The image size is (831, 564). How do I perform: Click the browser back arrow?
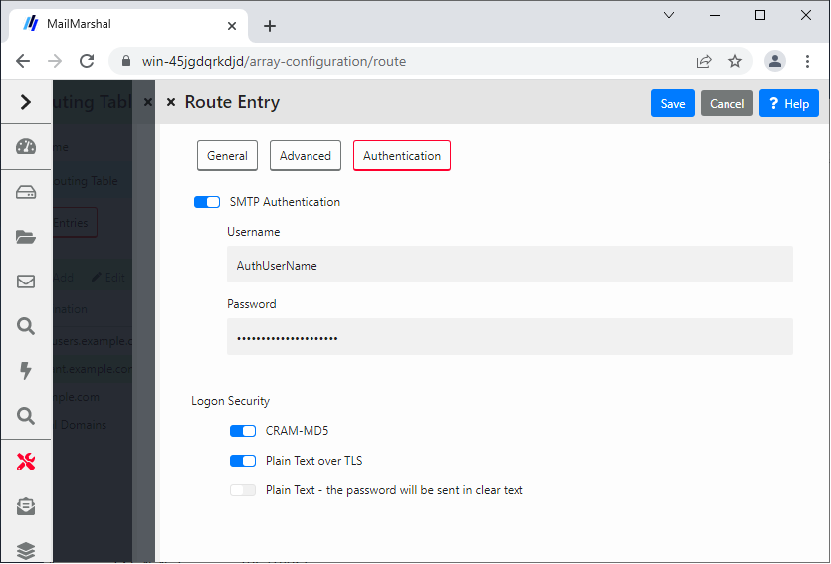point(23,61)
